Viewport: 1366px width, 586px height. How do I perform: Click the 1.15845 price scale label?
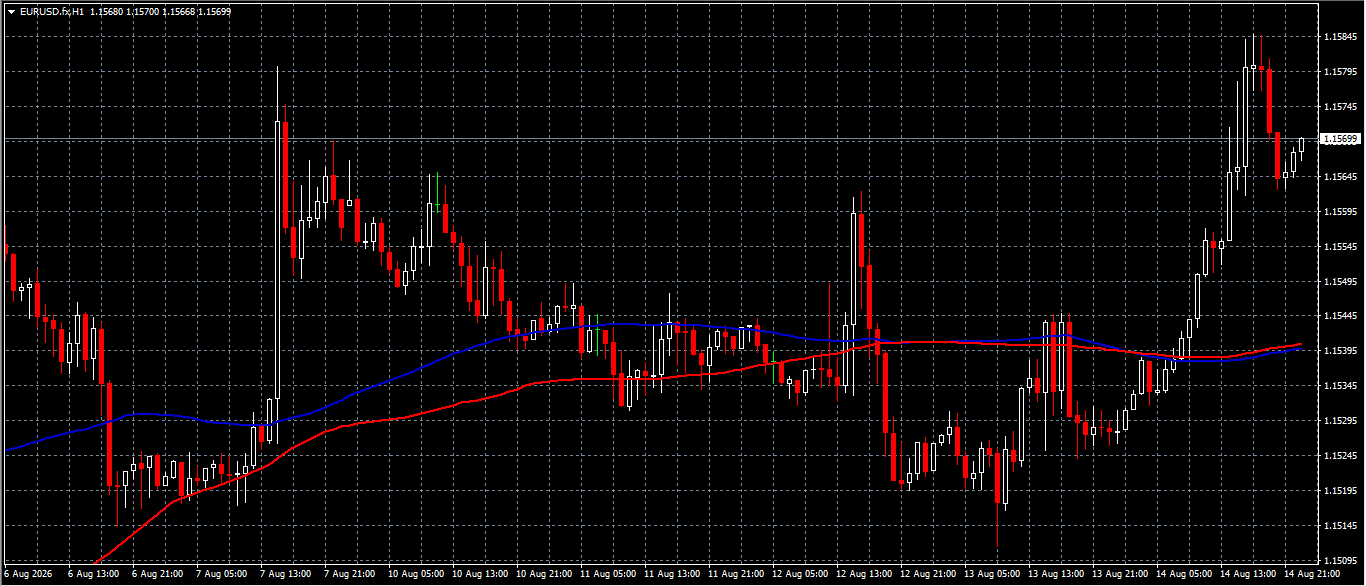tap(1339, 37)
